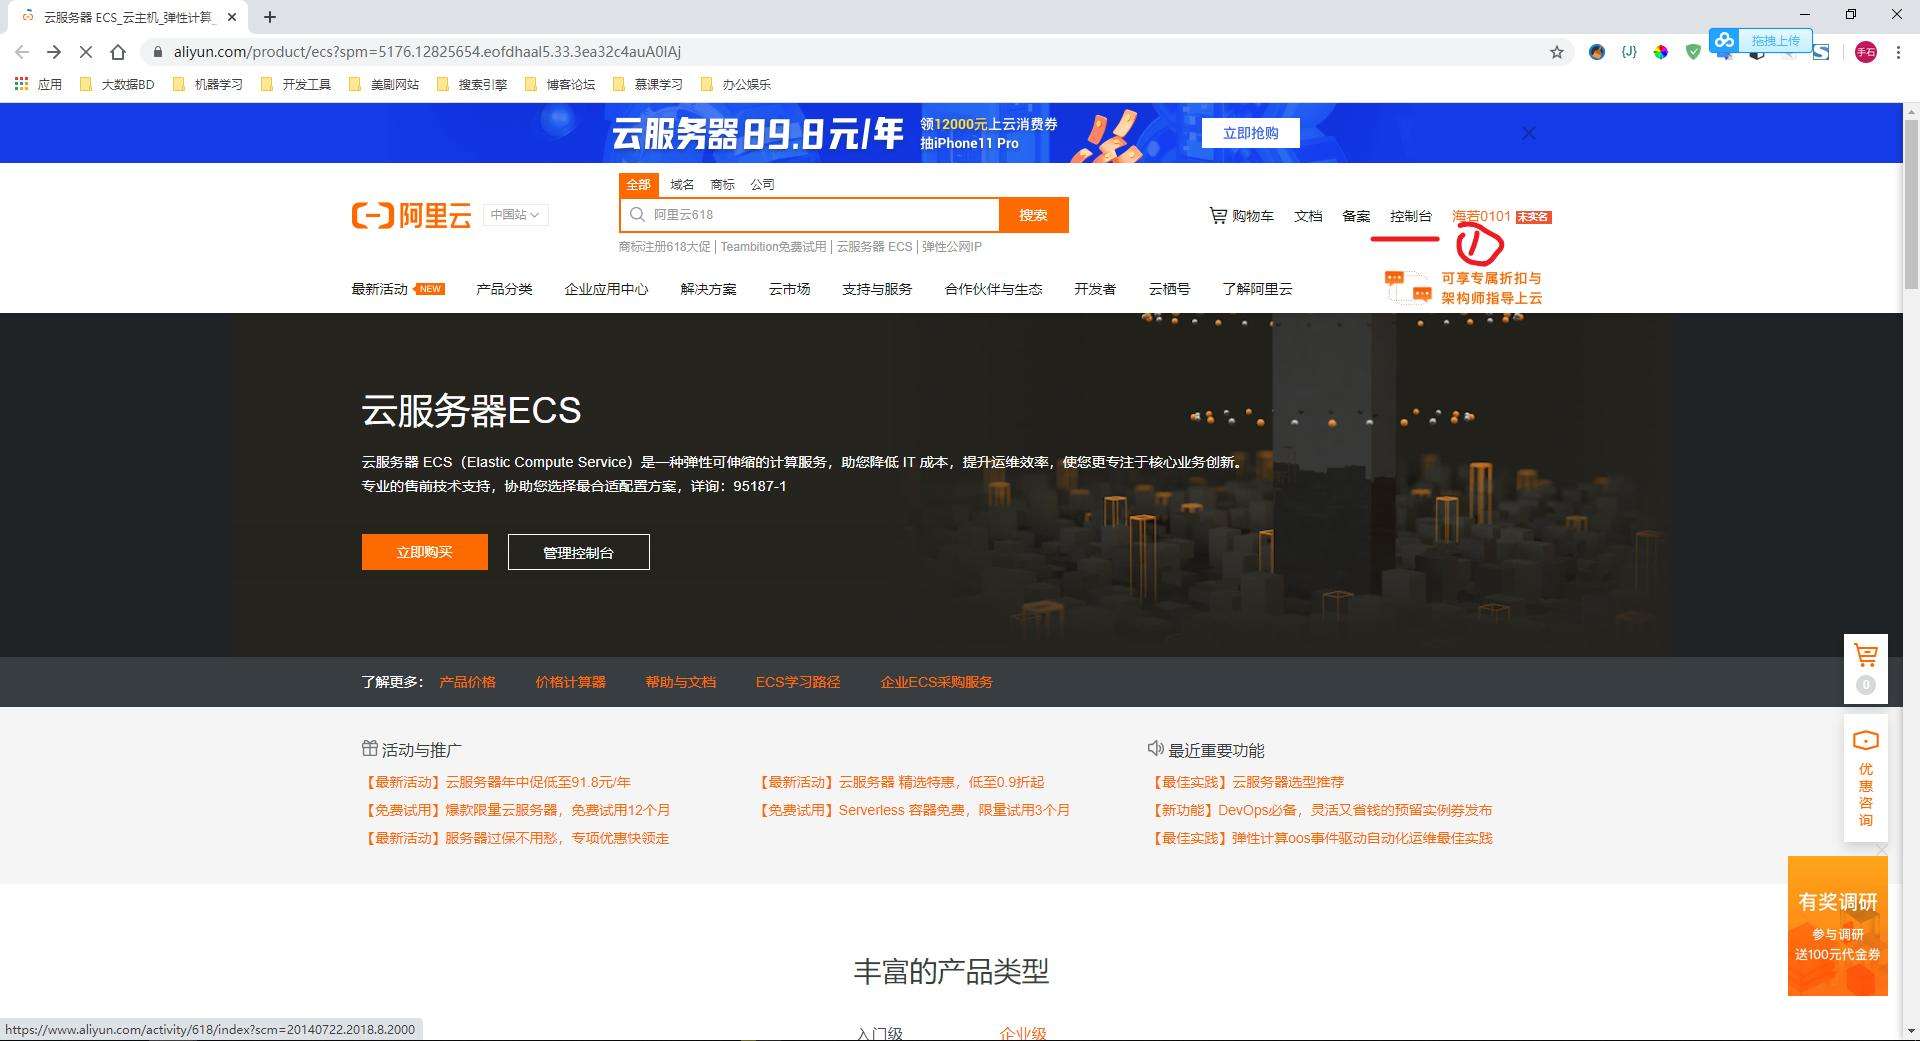Open the 云栖号 nav item
Screen dimensions: 1920x1041
[x=1169, y=289]
